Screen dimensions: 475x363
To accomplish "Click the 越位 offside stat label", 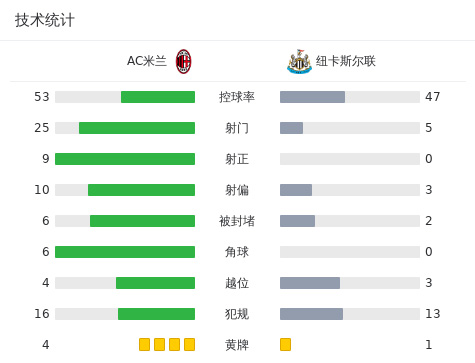I will (x=237, y=283).
